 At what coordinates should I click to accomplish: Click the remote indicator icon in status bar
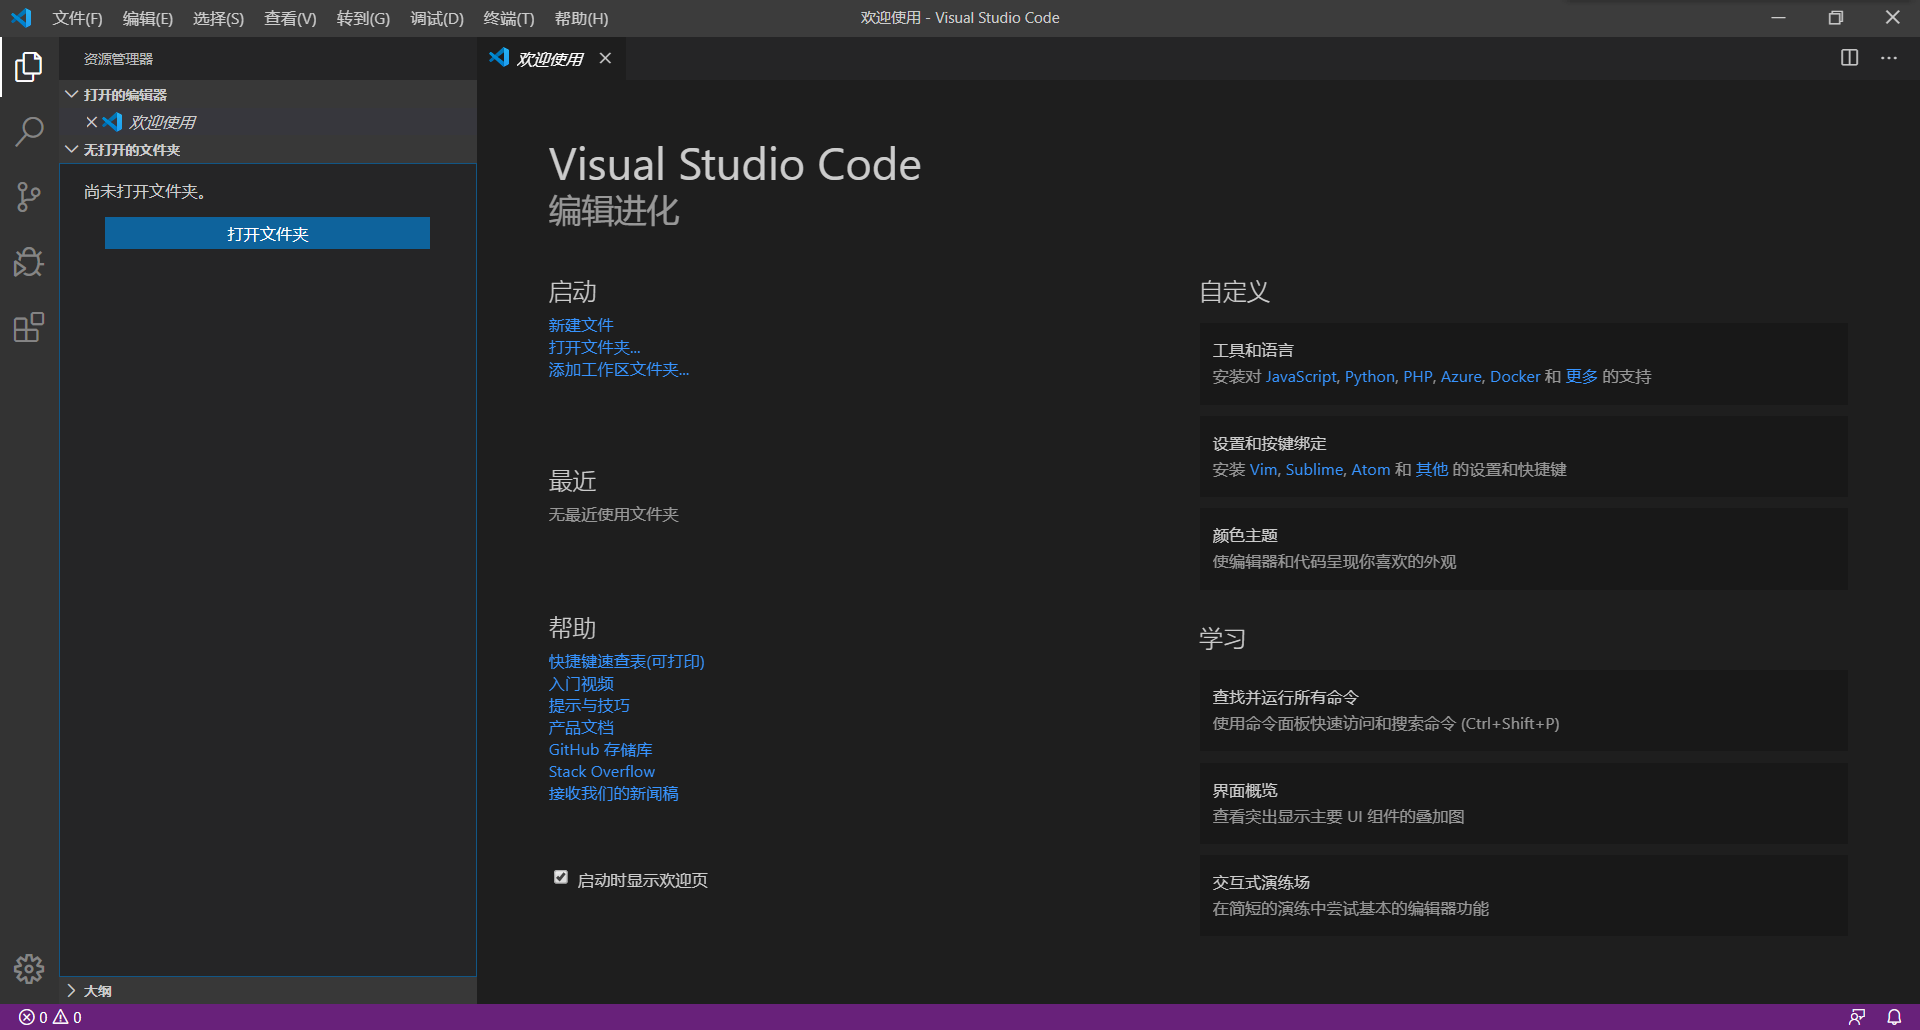1856,1016
